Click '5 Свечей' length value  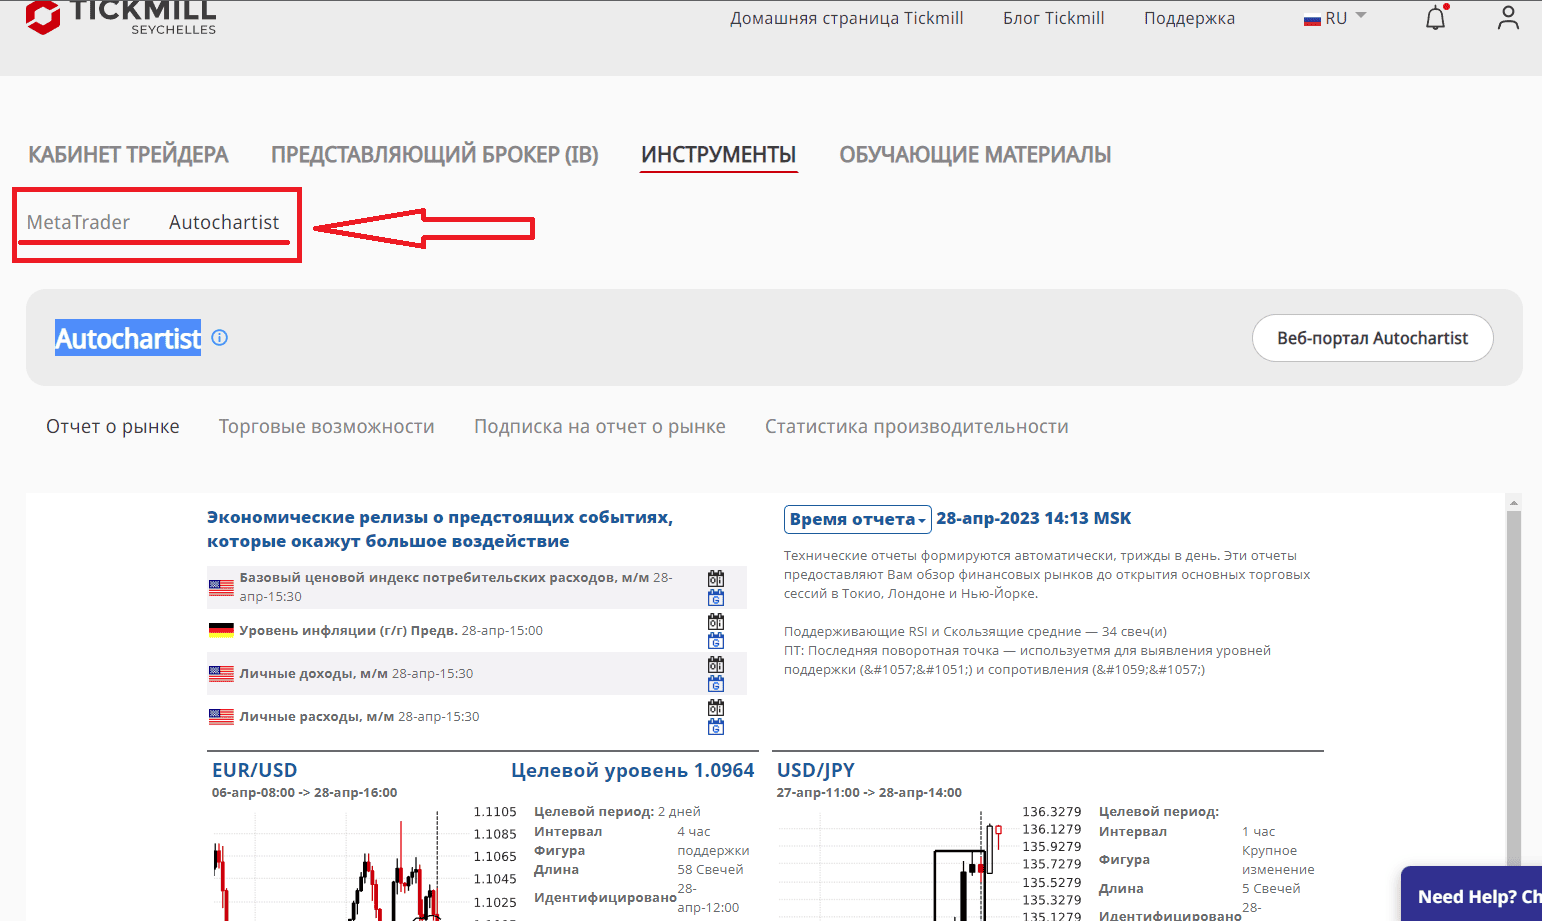tap(1271, 888)
